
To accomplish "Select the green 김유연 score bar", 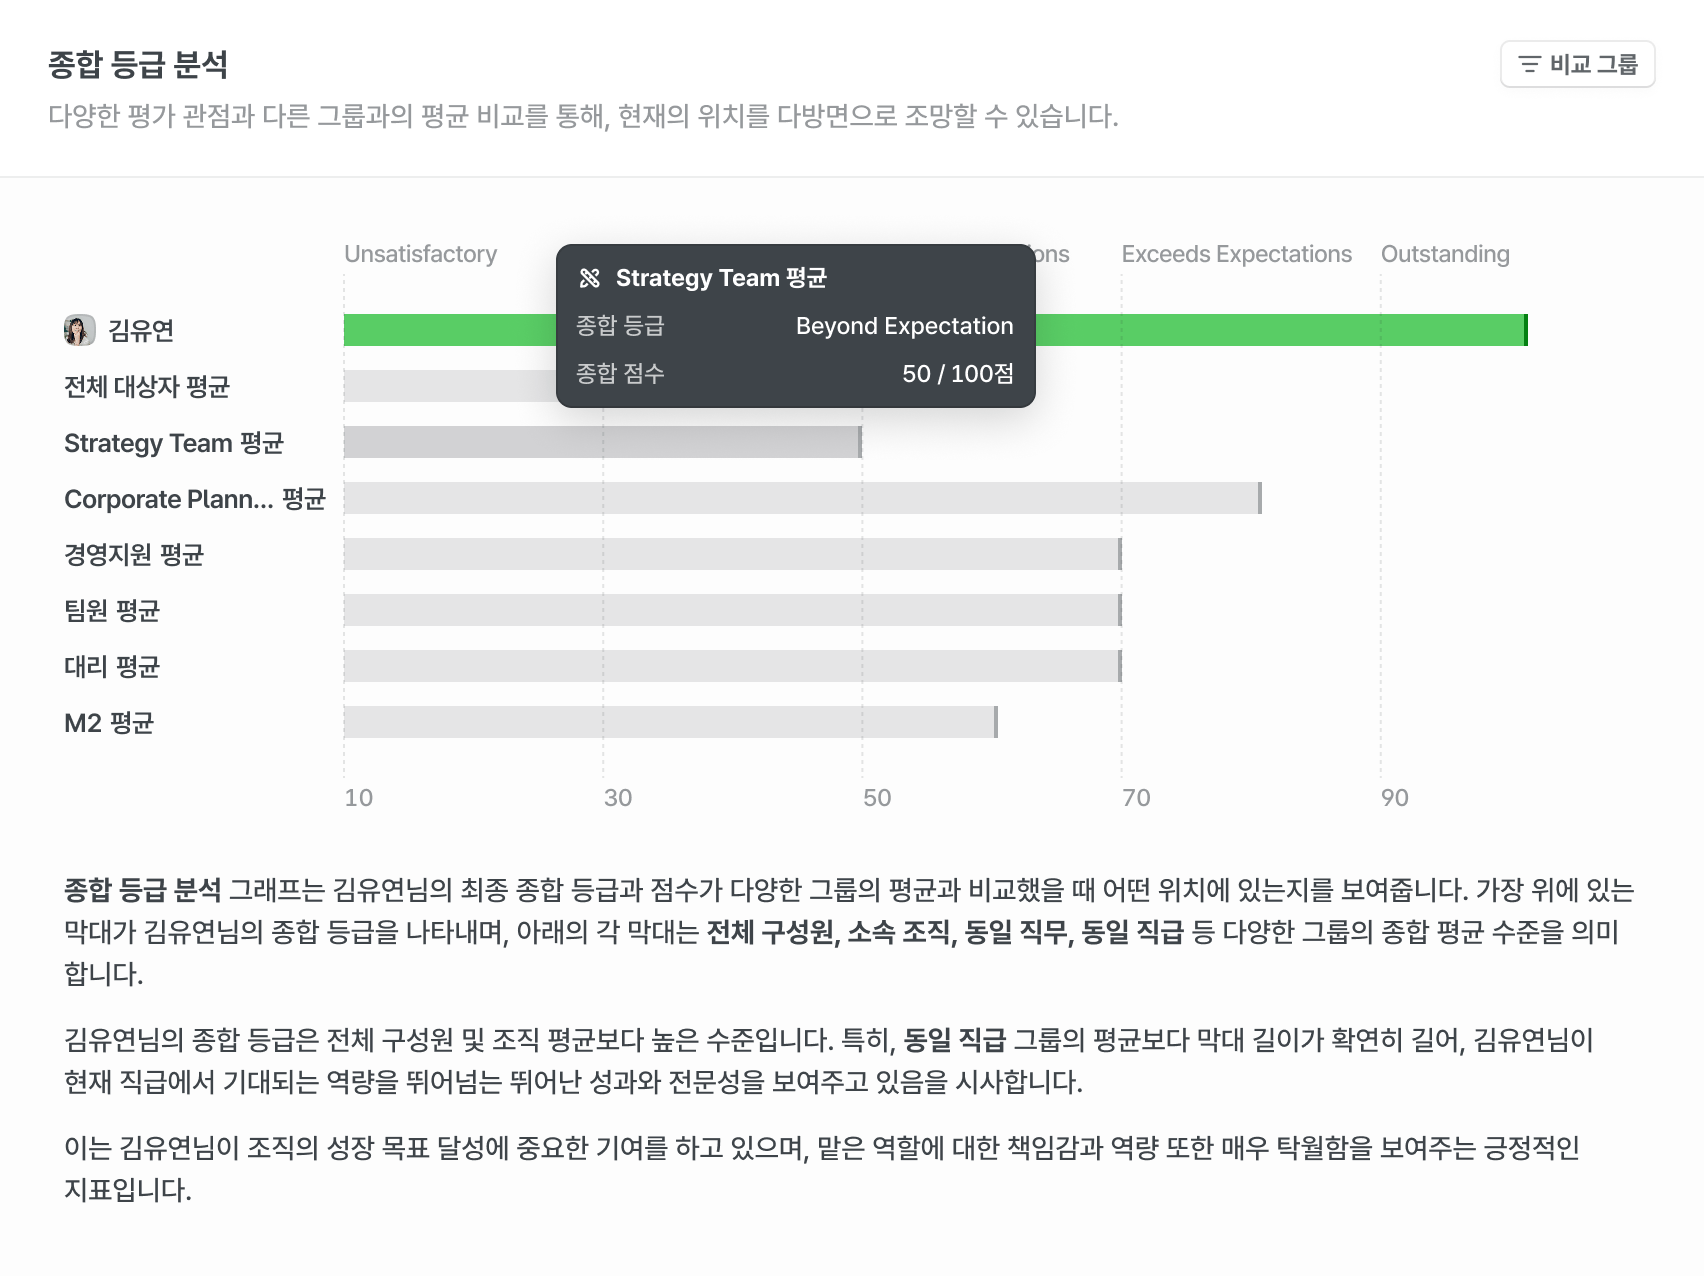I will tap(1280, 330).
